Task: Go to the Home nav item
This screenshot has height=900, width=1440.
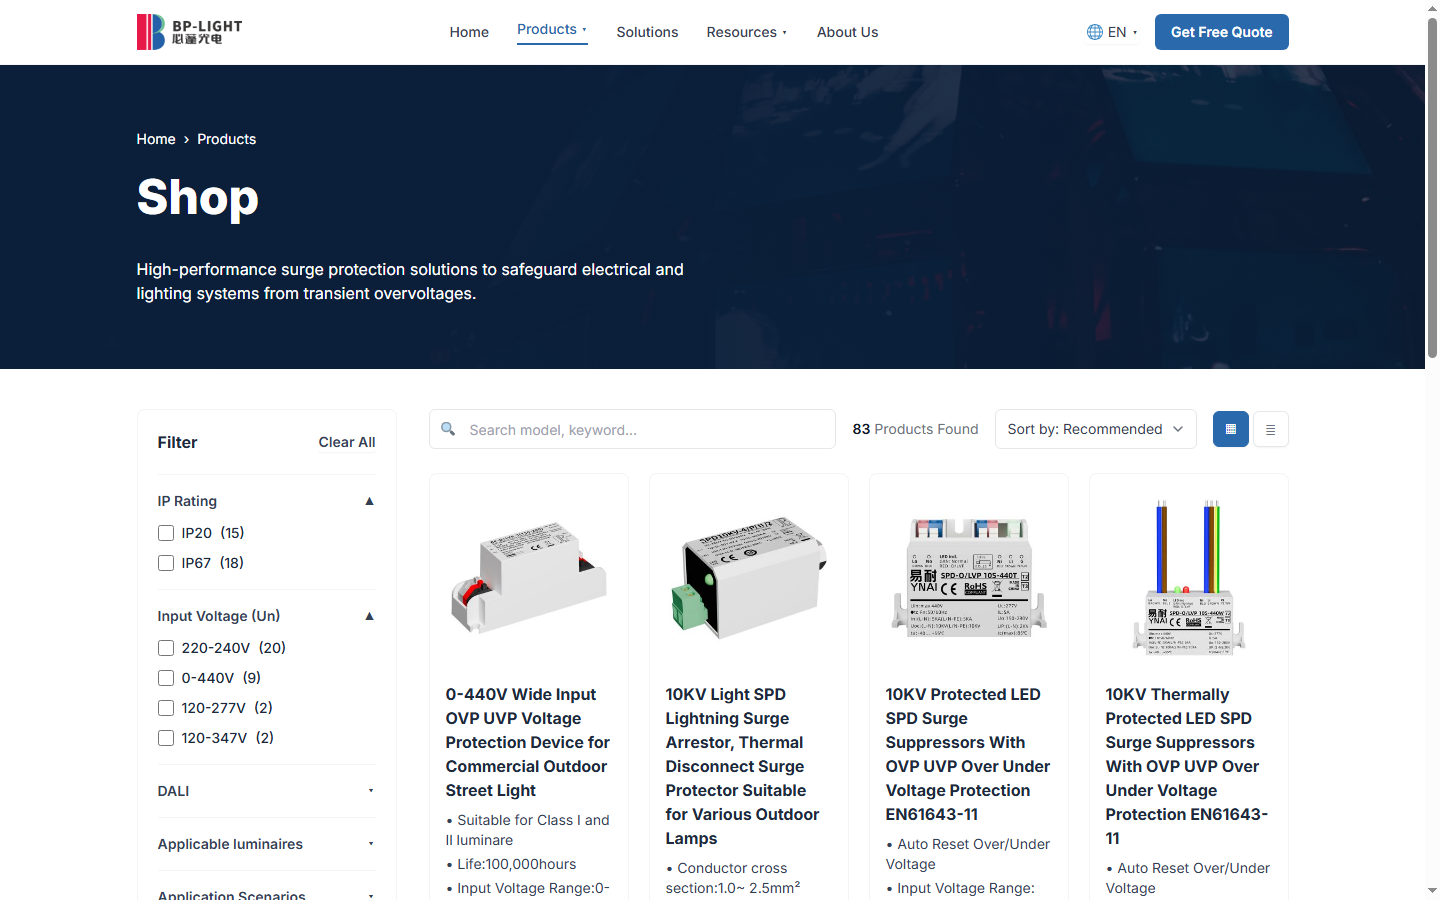Action: (469, 32)
